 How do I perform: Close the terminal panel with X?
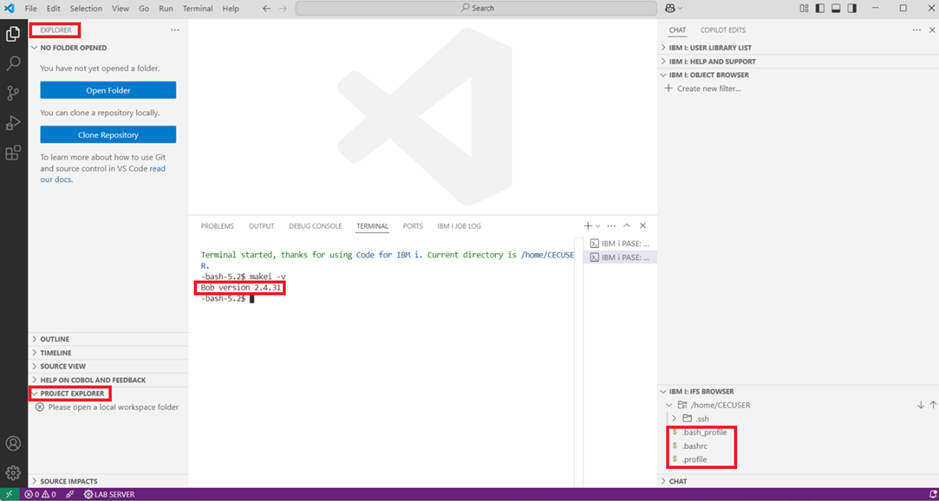(x=643, y=226)
